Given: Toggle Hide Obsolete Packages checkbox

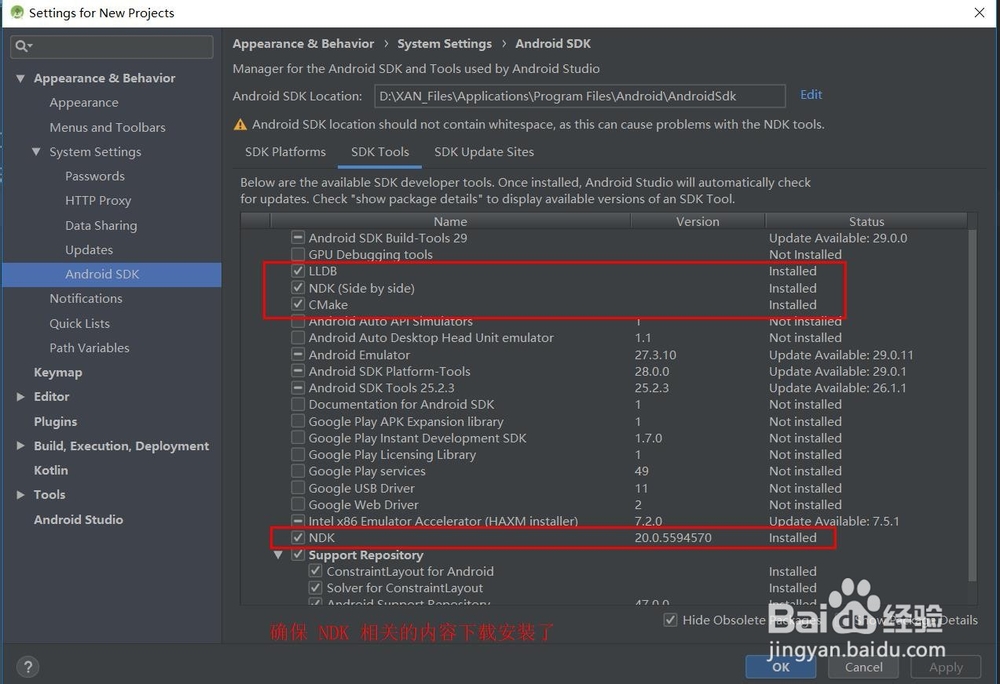Looking at the screenshot, I should (x=670, y=620).
